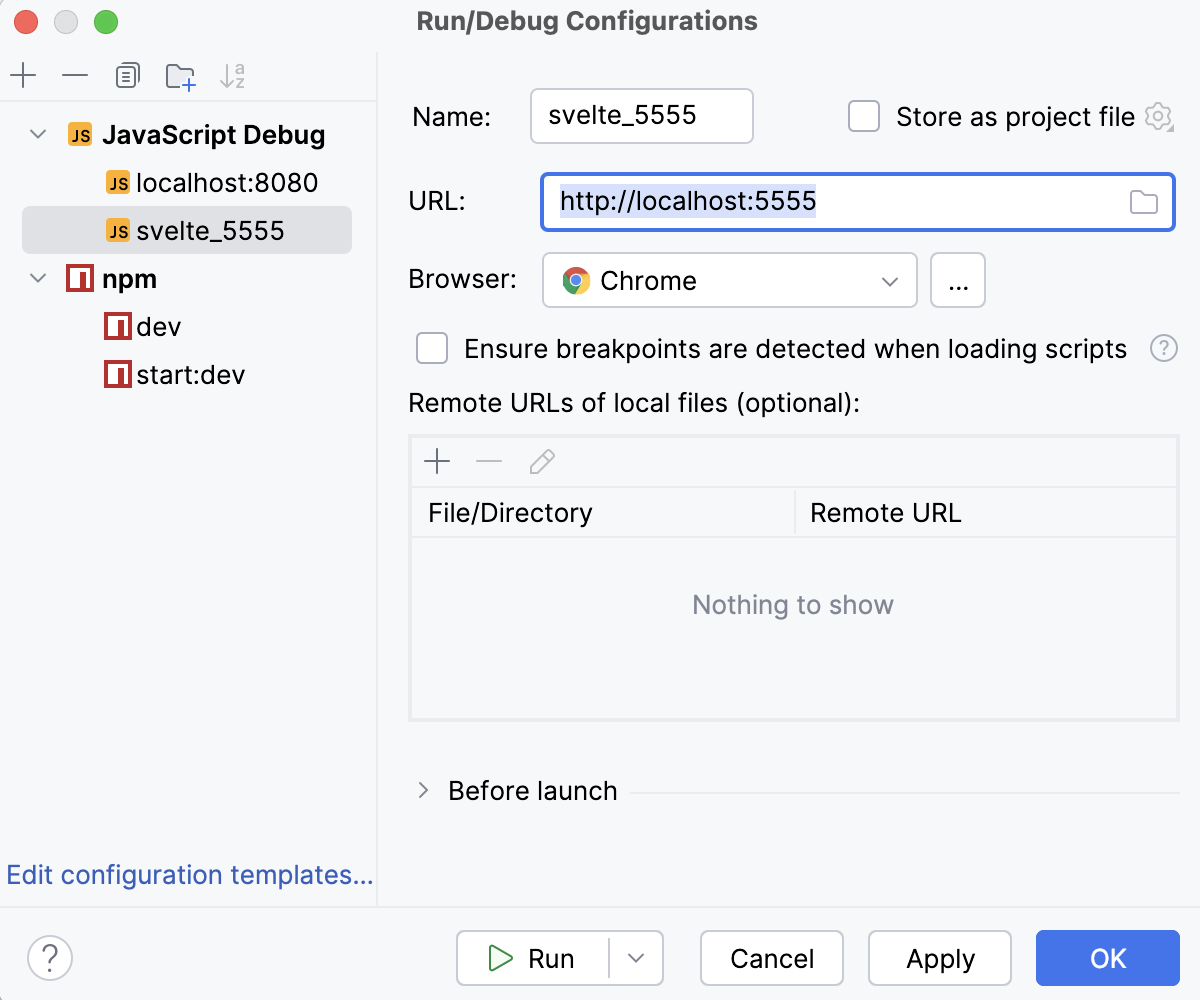Open help for breakpoints detection option
The image size is (1200, 1000).
tap(1163, 348)
